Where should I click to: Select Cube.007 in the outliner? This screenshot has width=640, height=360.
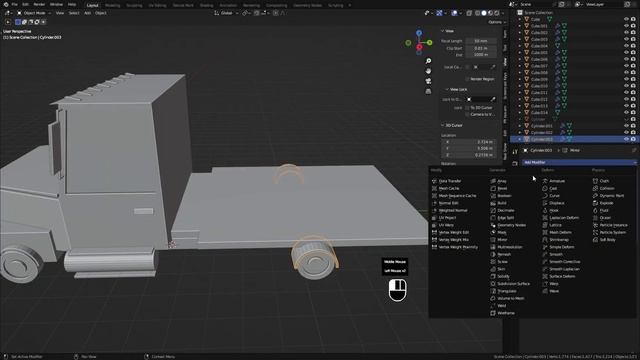click(539, 66)
